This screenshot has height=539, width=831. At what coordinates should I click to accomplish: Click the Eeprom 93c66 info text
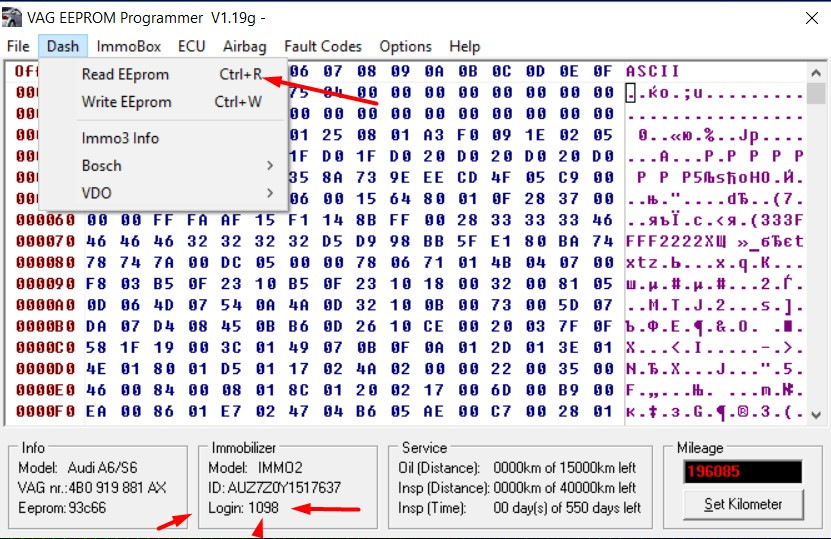click(62, 508)
